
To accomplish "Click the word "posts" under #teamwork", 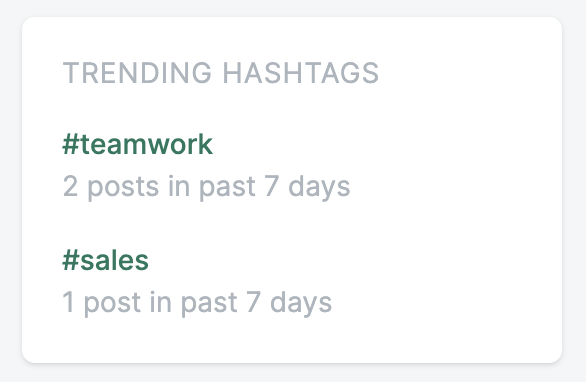I will (123, 187).
